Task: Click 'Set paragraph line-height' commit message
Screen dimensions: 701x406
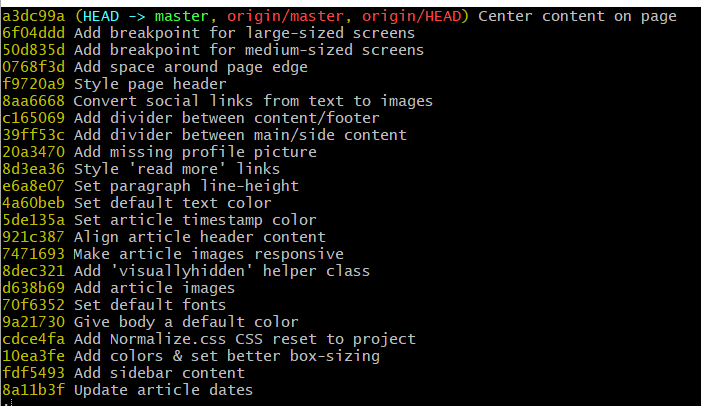Action: point(186,186)
